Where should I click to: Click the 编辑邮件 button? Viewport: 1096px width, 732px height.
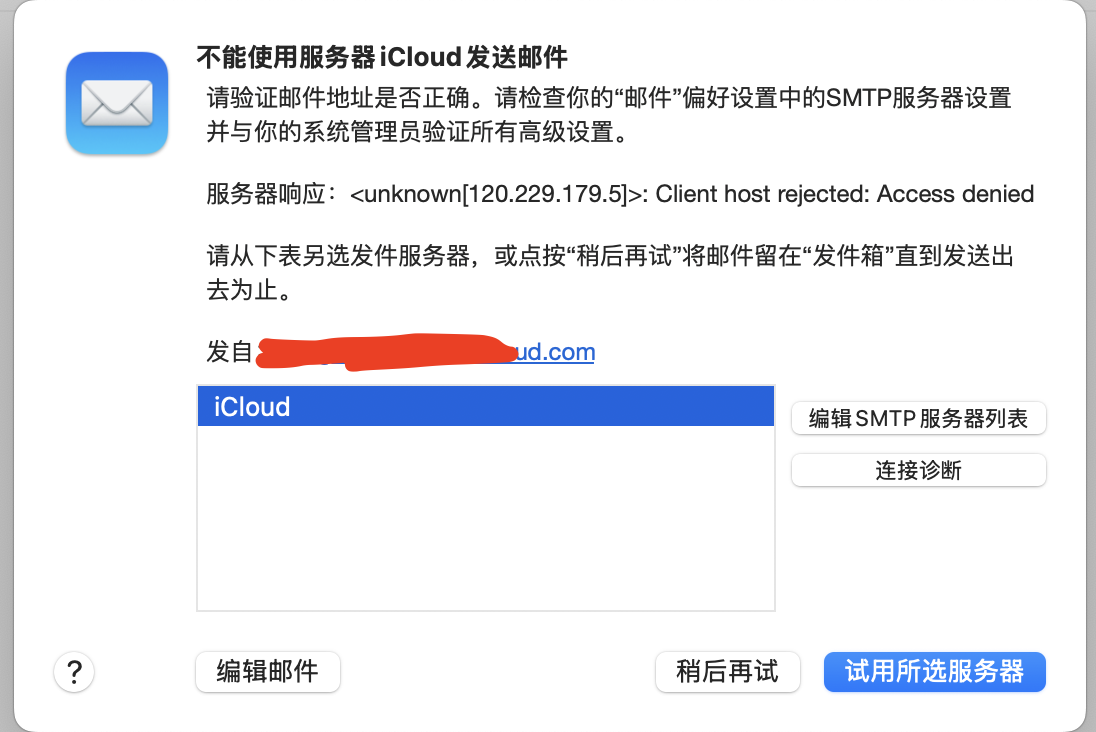268,672
